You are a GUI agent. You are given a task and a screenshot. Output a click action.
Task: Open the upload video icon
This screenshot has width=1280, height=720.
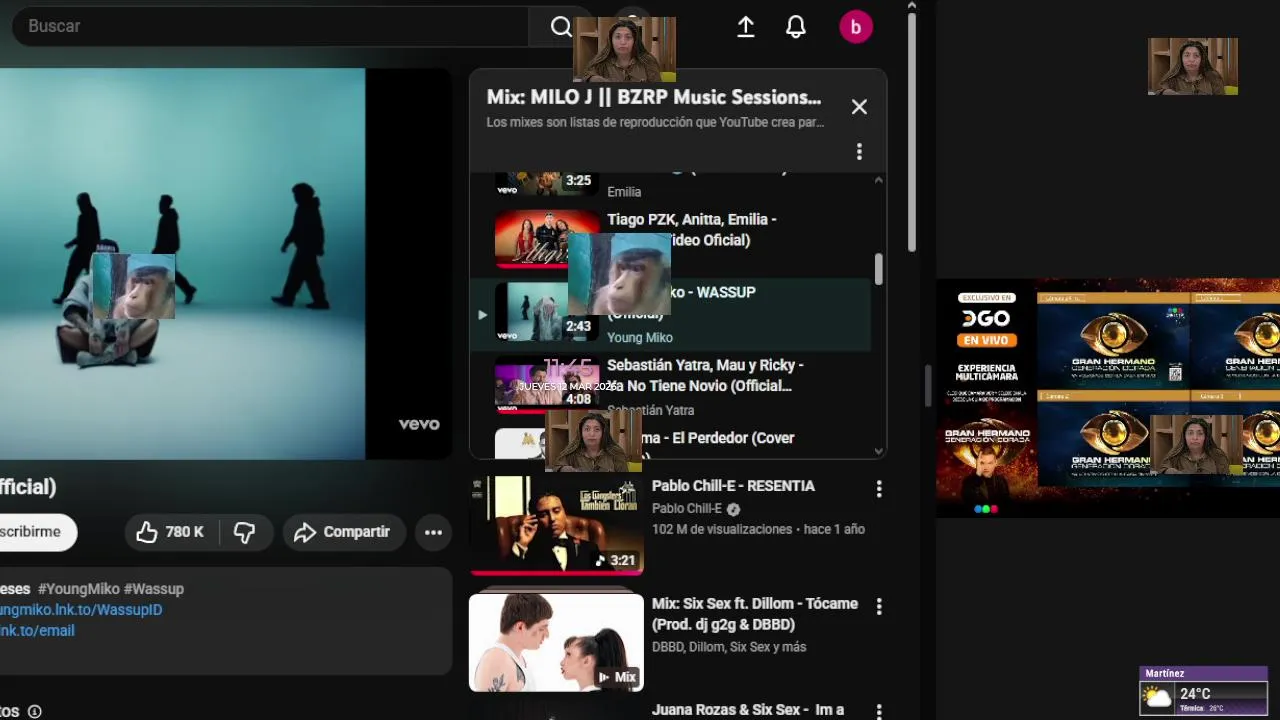point(746,27)
